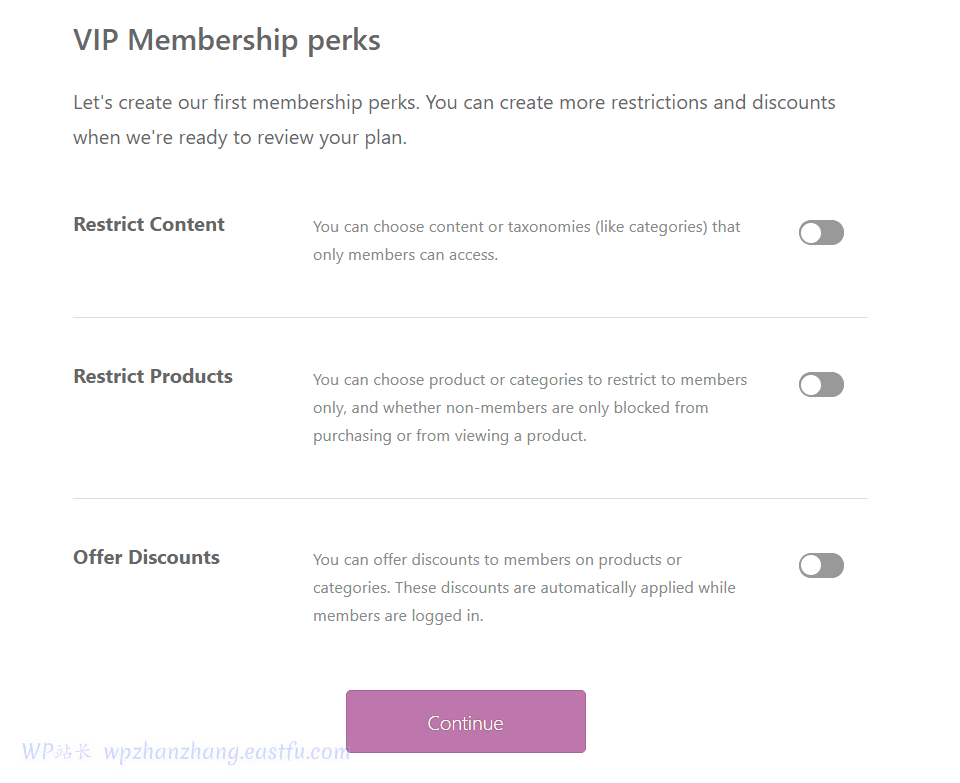Click the word "taxonomies" in the Restrict Content description
960x783 pixels.
(x=548, y=227)
